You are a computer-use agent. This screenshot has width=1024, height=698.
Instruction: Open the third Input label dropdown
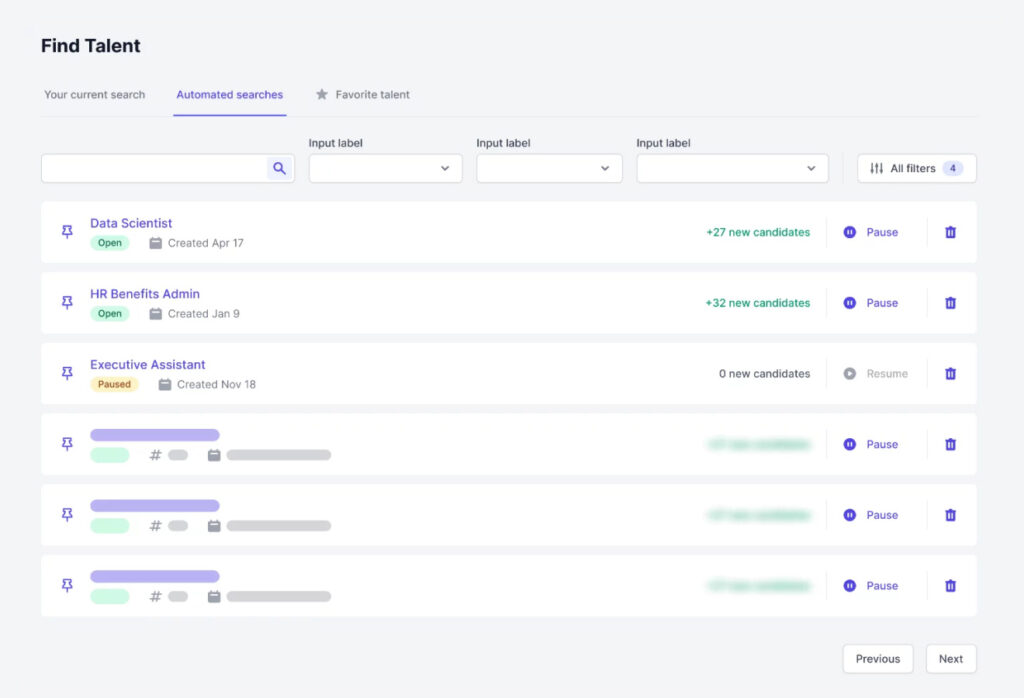pyautogui.click(x=732, y=169)
